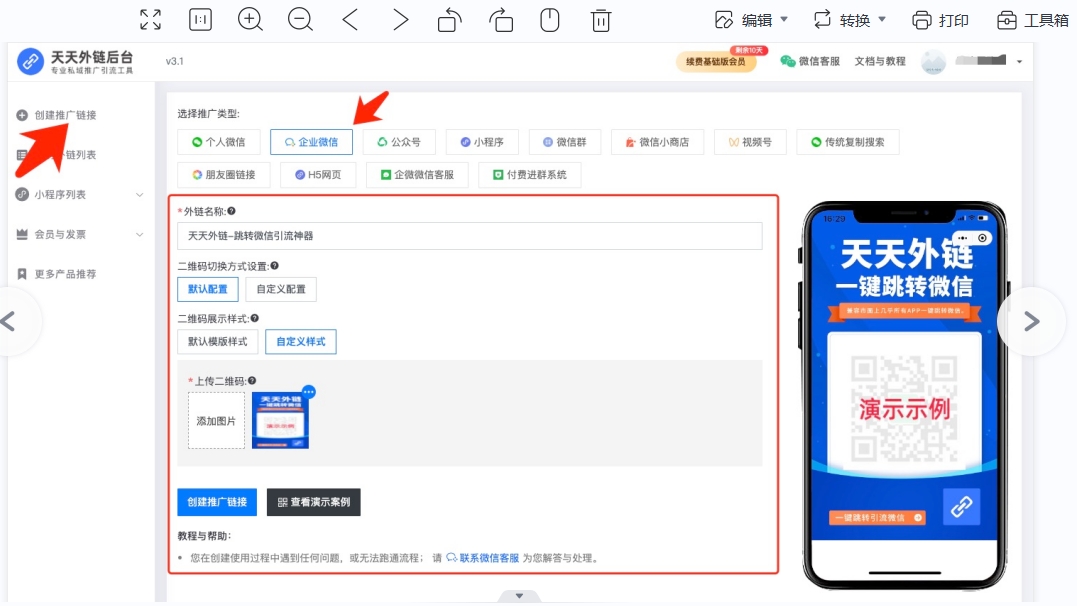
Task: Click the uploaded QR code thumbnail
Action: click(280, 420)
